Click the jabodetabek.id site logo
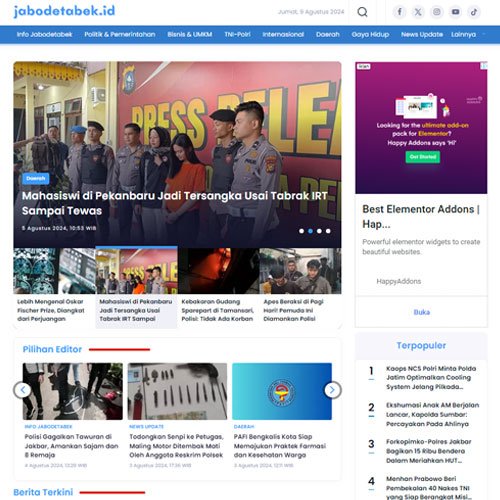The width and height of the screenshot is (500, 500). pos(64,11)
